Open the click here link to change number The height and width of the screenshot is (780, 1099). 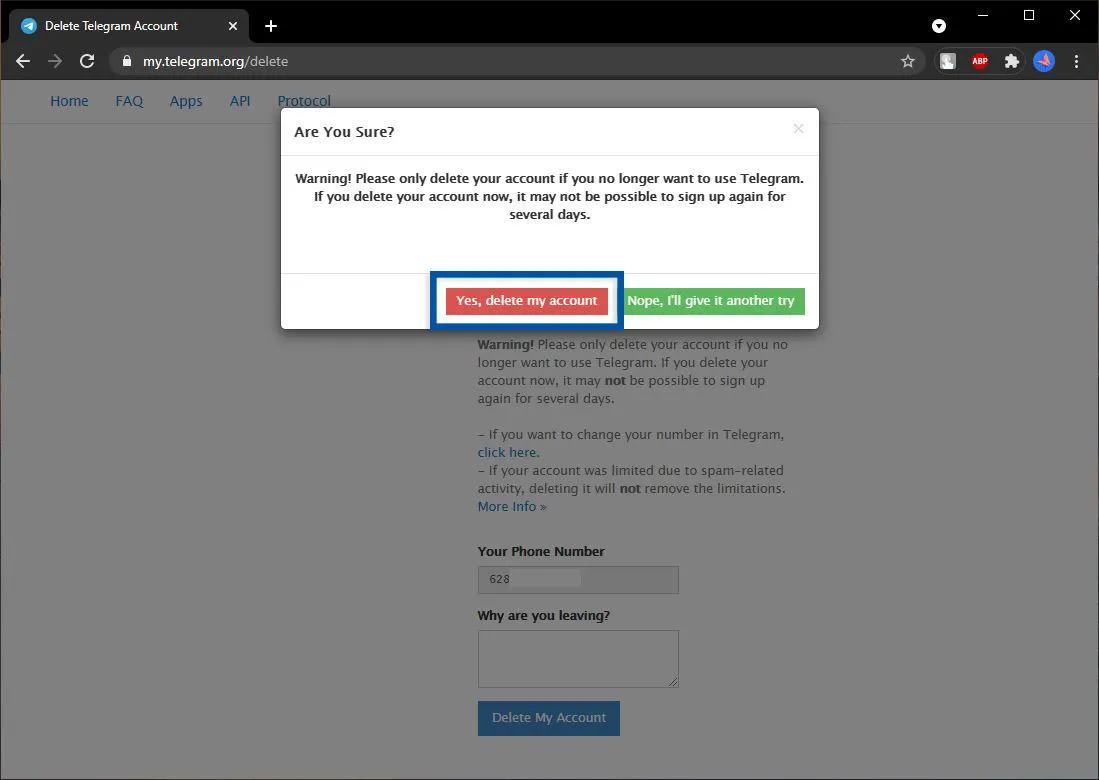tap(506, 452)
